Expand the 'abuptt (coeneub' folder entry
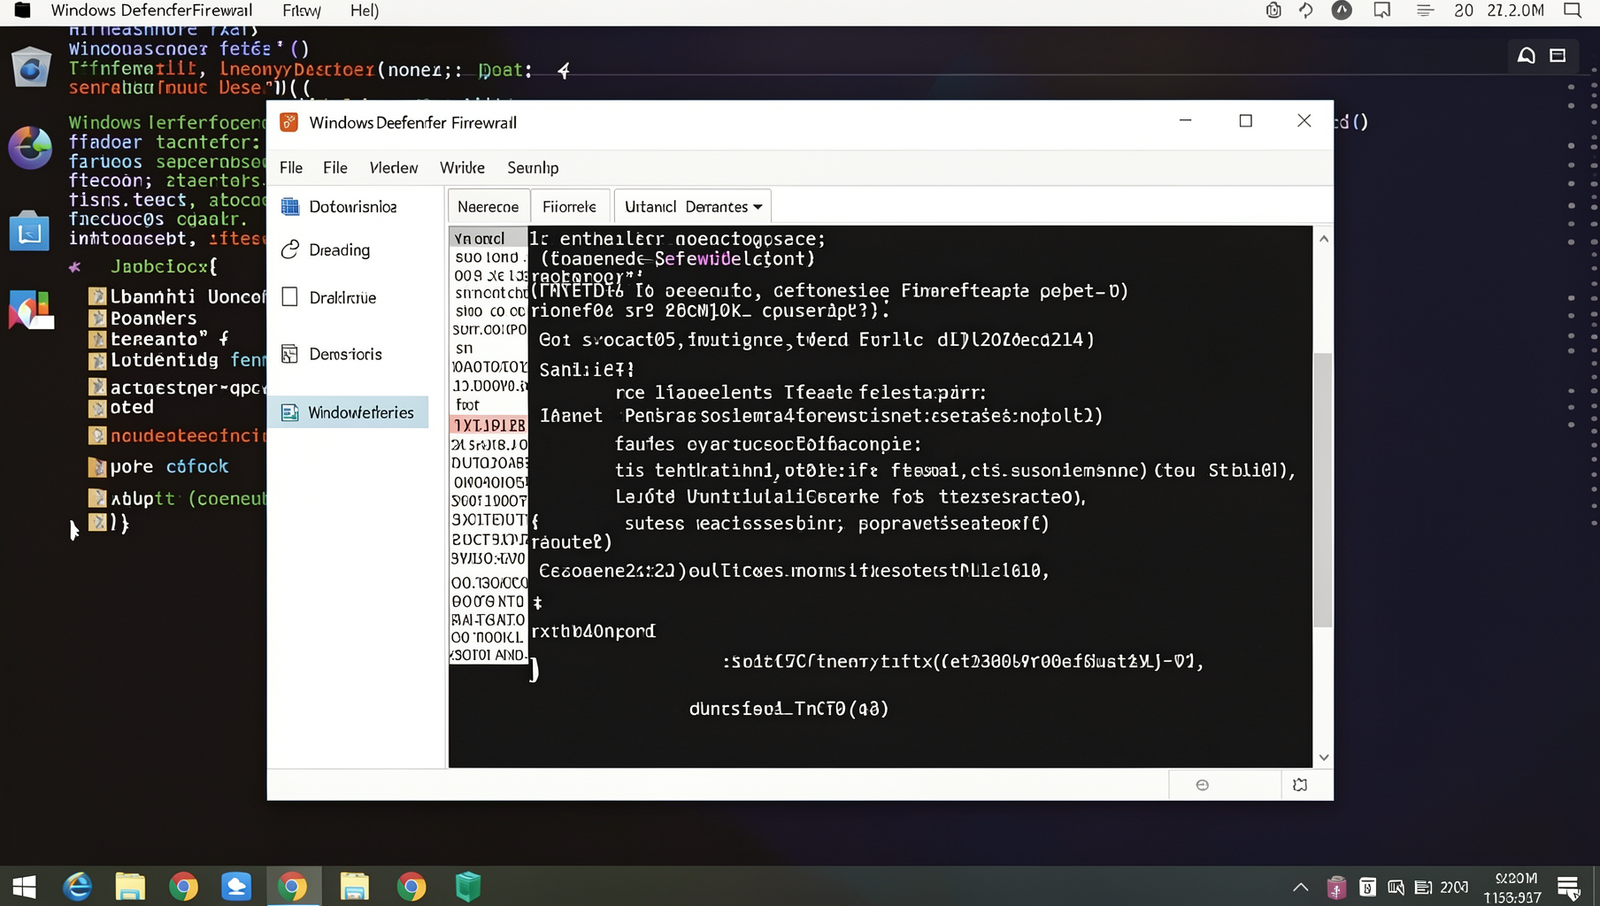The image size is (1600, 906). [x=177, y=498]
